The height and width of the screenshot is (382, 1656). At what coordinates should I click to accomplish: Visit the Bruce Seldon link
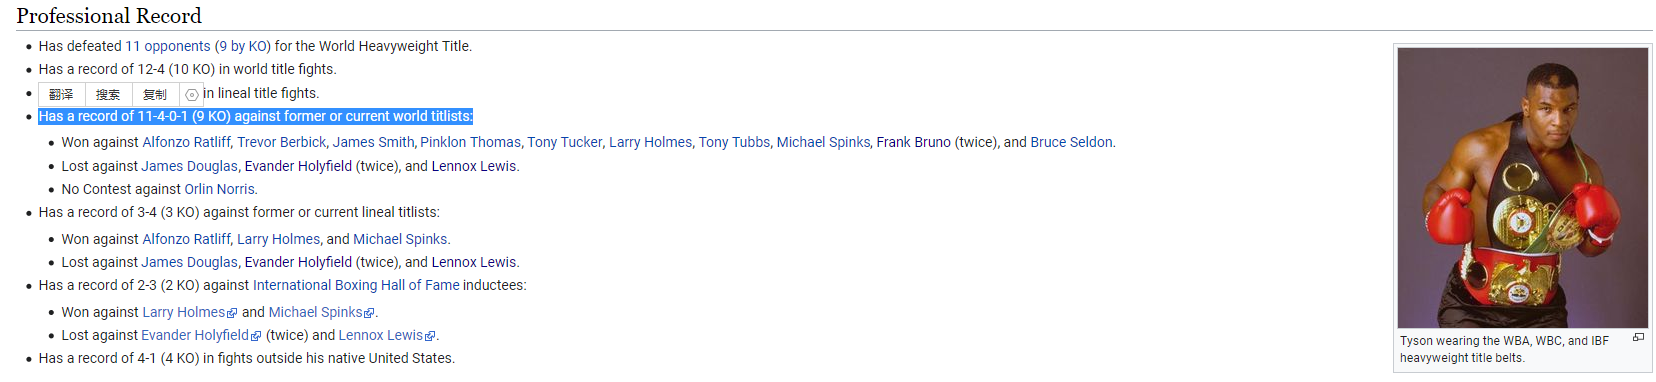point(1071,142)
